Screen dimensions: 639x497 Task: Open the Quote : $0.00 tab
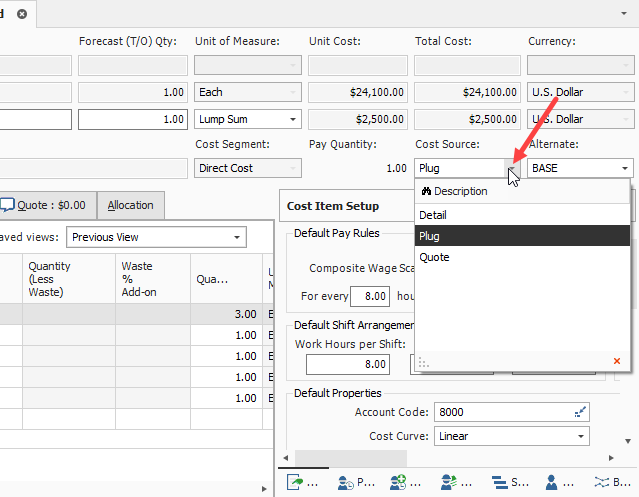(43, 205)
